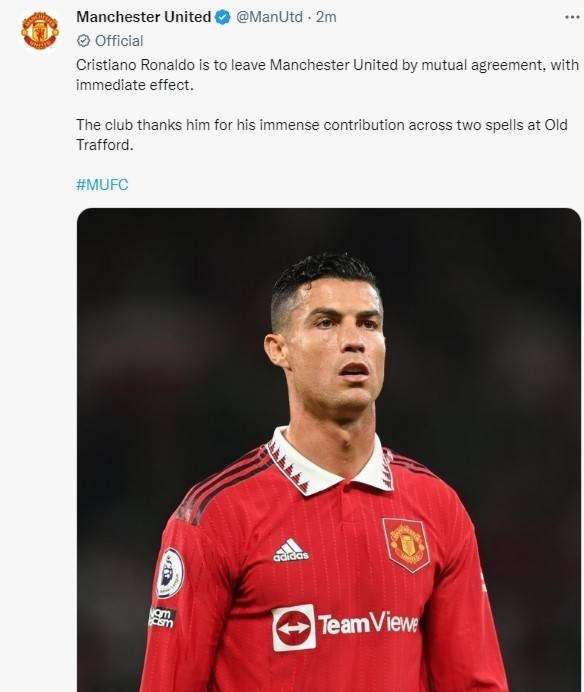Click the Official label text
This screenshot has width=584, height=692.
(119, 41)
